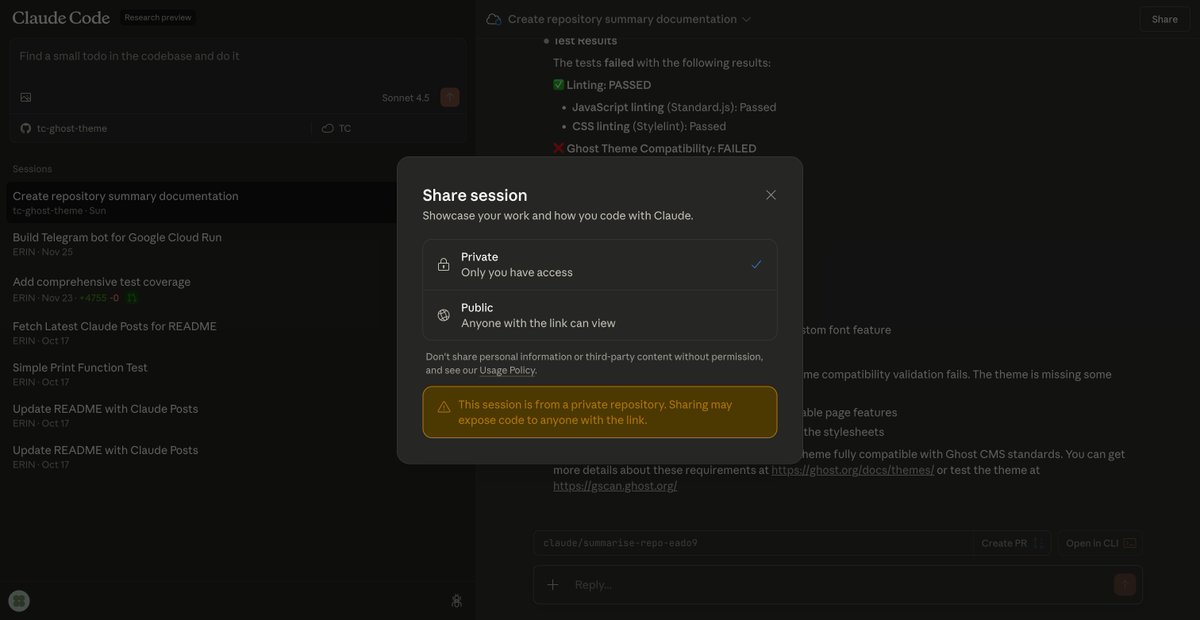Open the Usage Policy link
1200x620 pixels.
(509, 367)
